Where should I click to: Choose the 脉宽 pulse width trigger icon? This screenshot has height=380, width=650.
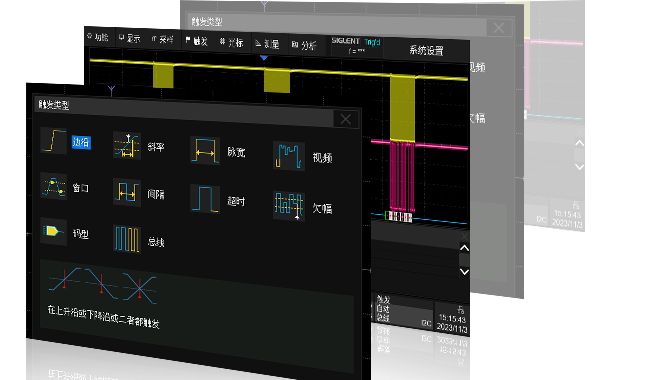205,151
